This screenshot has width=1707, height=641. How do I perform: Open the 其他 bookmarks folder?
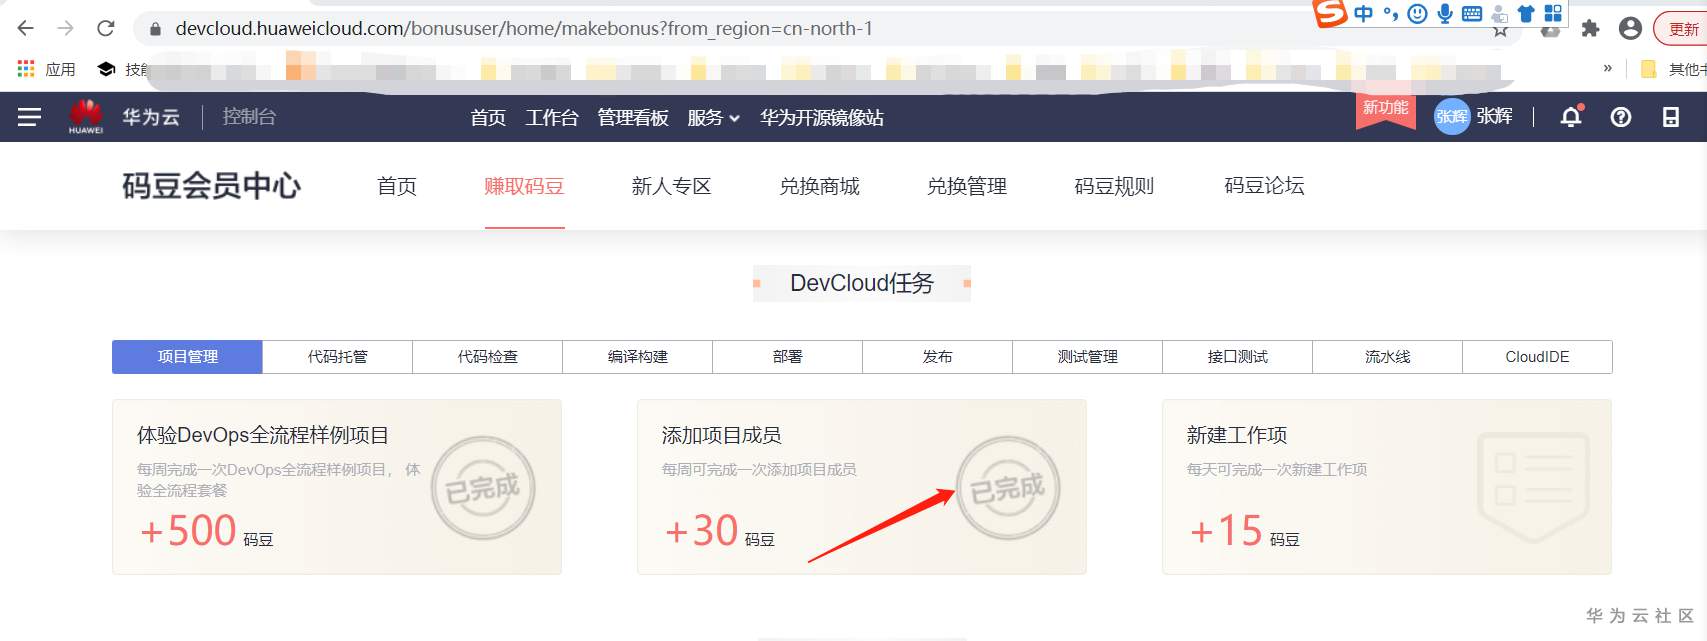(1673, 69)
